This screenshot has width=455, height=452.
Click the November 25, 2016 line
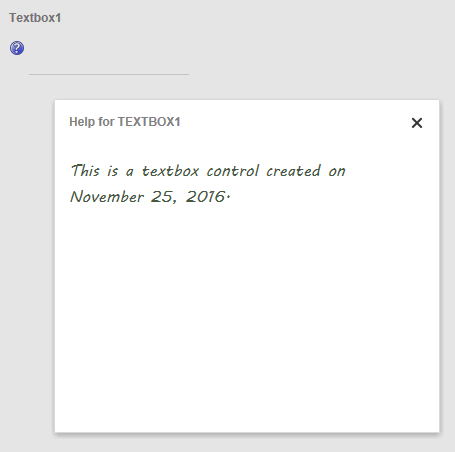pos(150,196)
